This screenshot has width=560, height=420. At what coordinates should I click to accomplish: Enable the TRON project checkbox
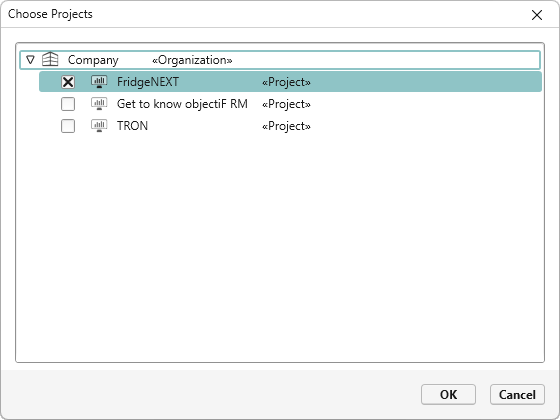pos(68,126)
